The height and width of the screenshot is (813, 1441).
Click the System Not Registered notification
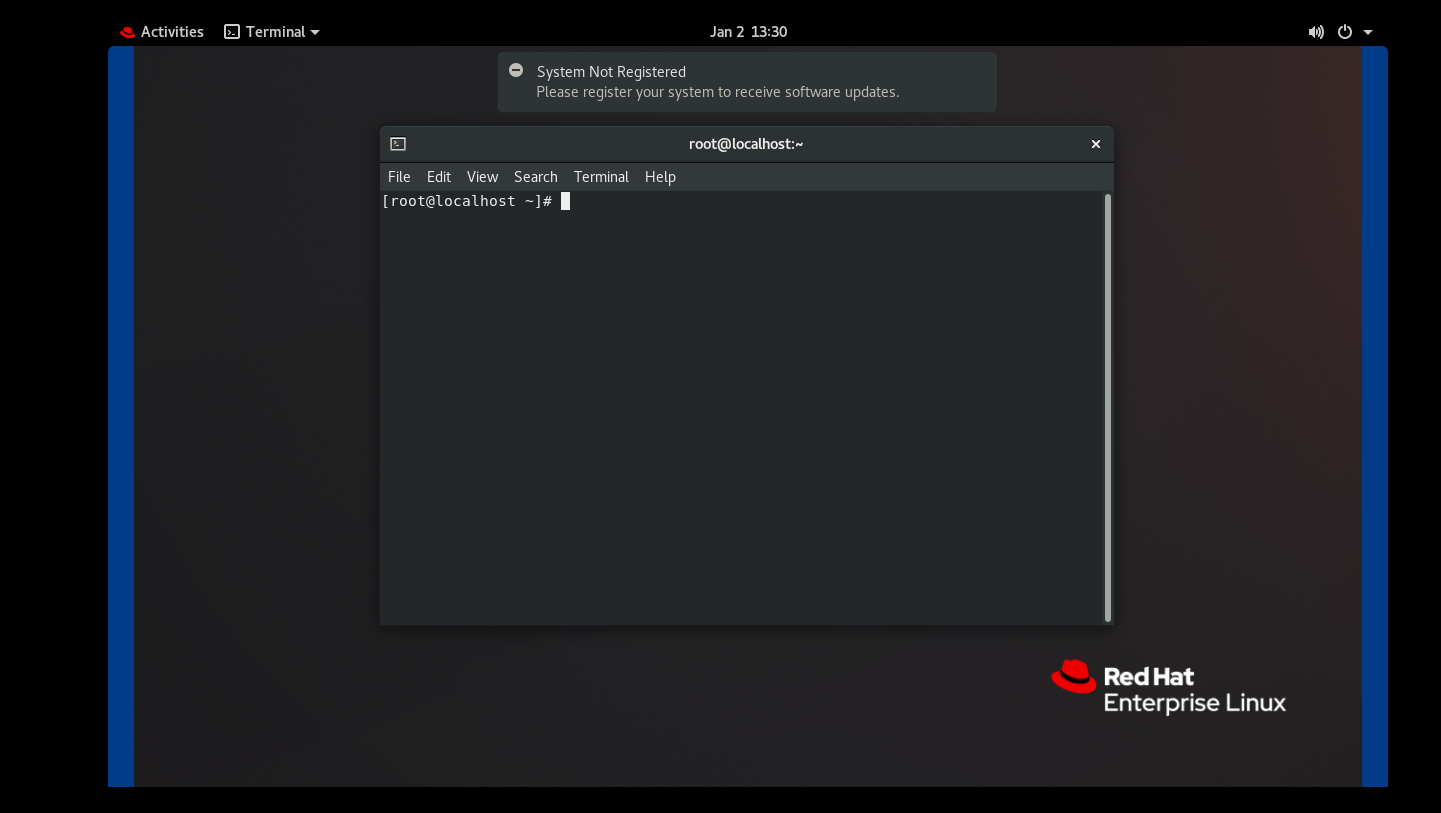pos(747,81)
